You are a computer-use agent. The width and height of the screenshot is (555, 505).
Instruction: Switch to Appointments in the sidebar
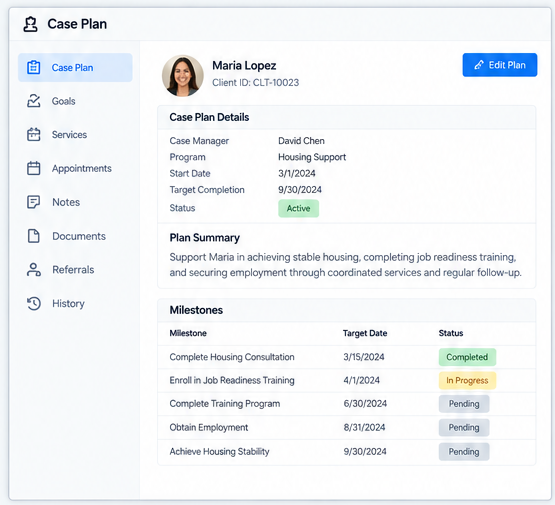[75, 168]
